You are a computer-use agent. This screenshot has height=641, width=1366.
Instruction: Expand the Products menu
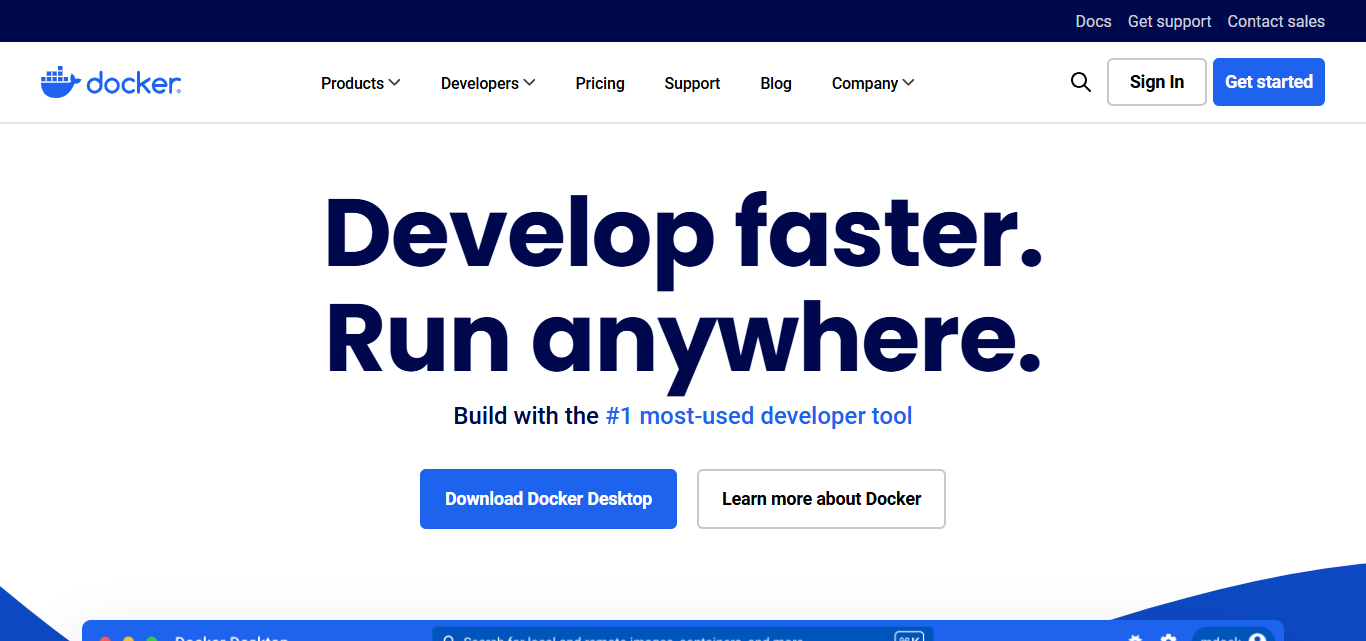click(x=360, y=83)
